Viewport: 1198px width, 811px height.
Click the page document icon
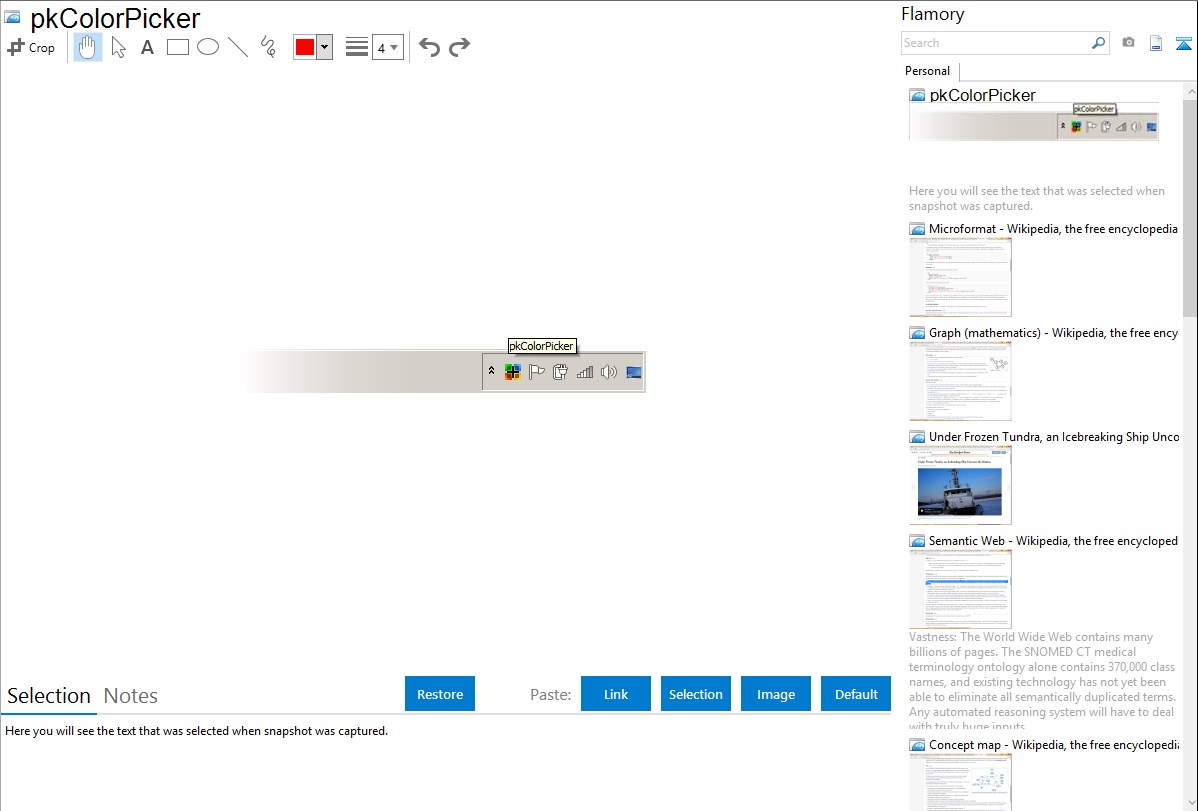[1156, 43]
